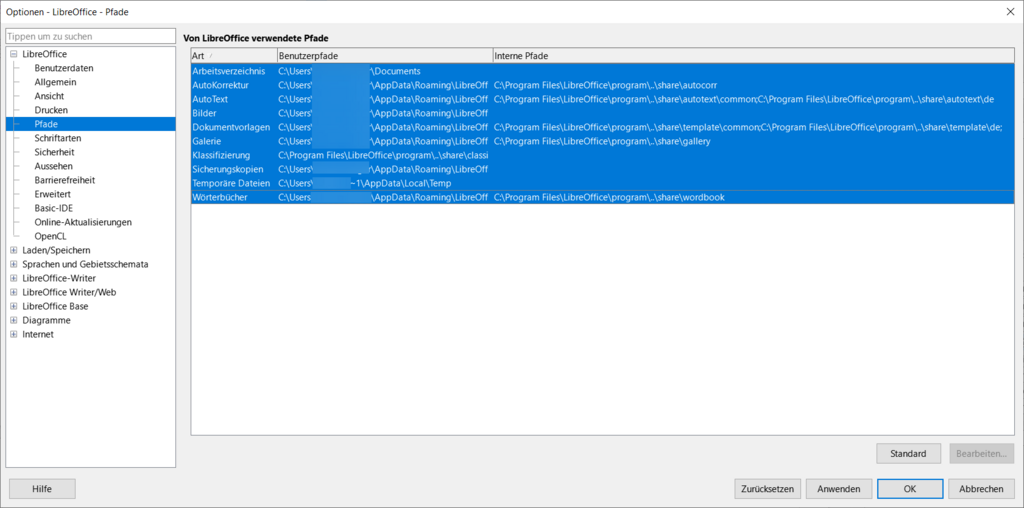Select Drucken in the tree
Image resolution: width=1024 pixels, height=508 pixels.
tap(51, 110)
